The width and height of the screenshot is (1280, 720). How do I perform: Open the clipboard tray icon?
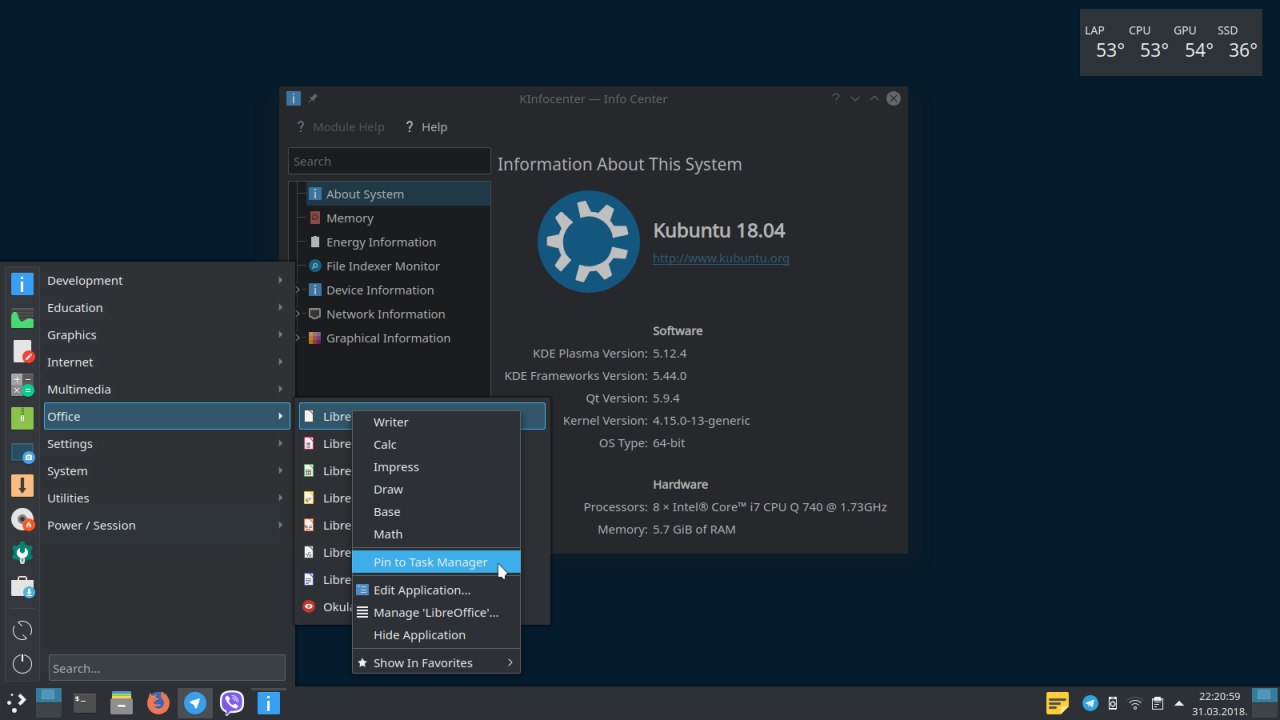pos(1157,703)
